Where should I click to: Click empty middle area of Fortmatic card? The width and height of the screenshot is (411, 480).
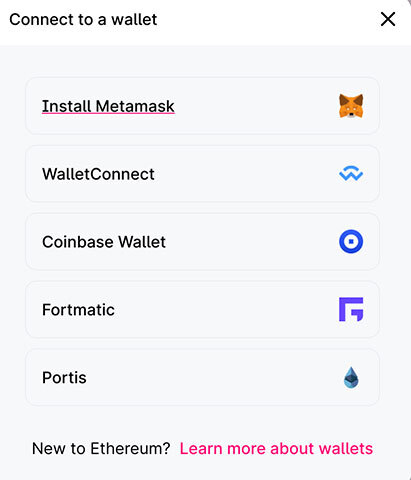click(227, 309)
